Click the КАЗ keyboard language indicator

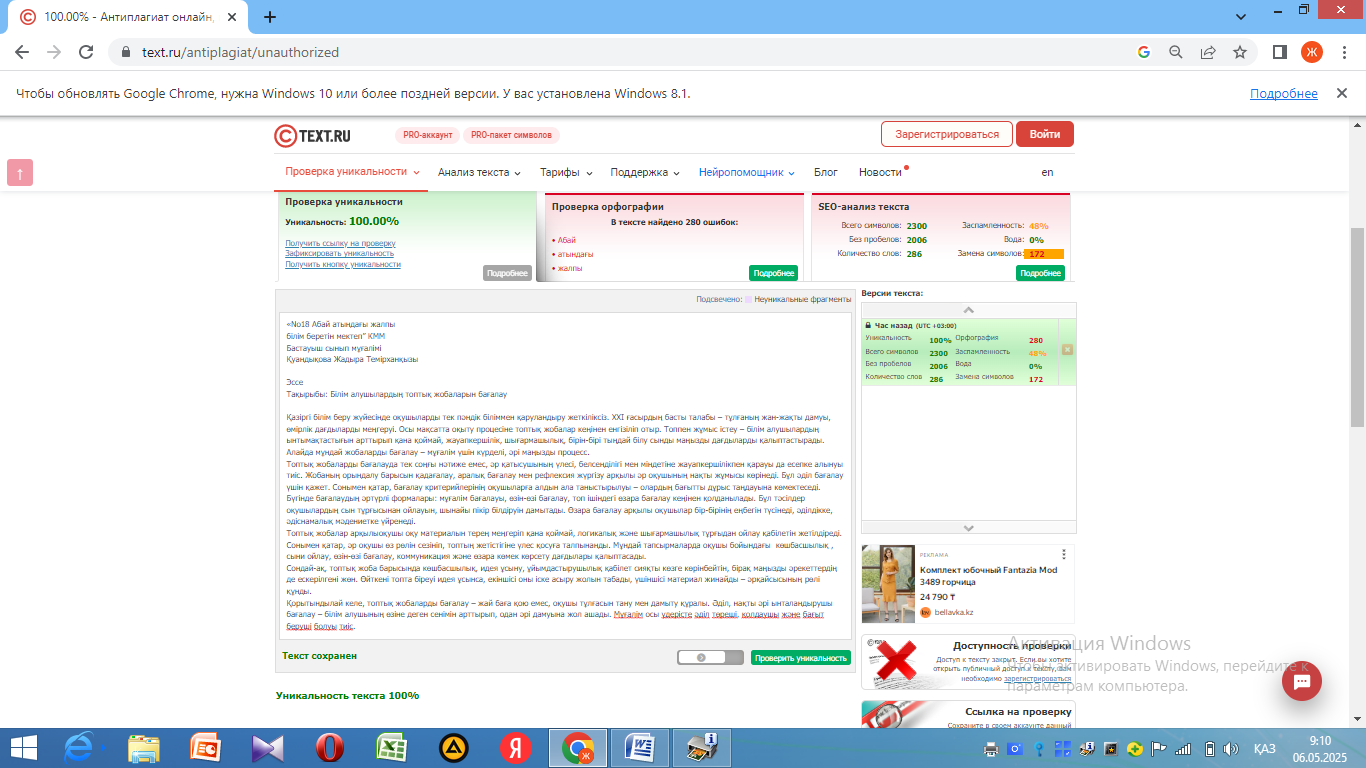(1264, 749)
